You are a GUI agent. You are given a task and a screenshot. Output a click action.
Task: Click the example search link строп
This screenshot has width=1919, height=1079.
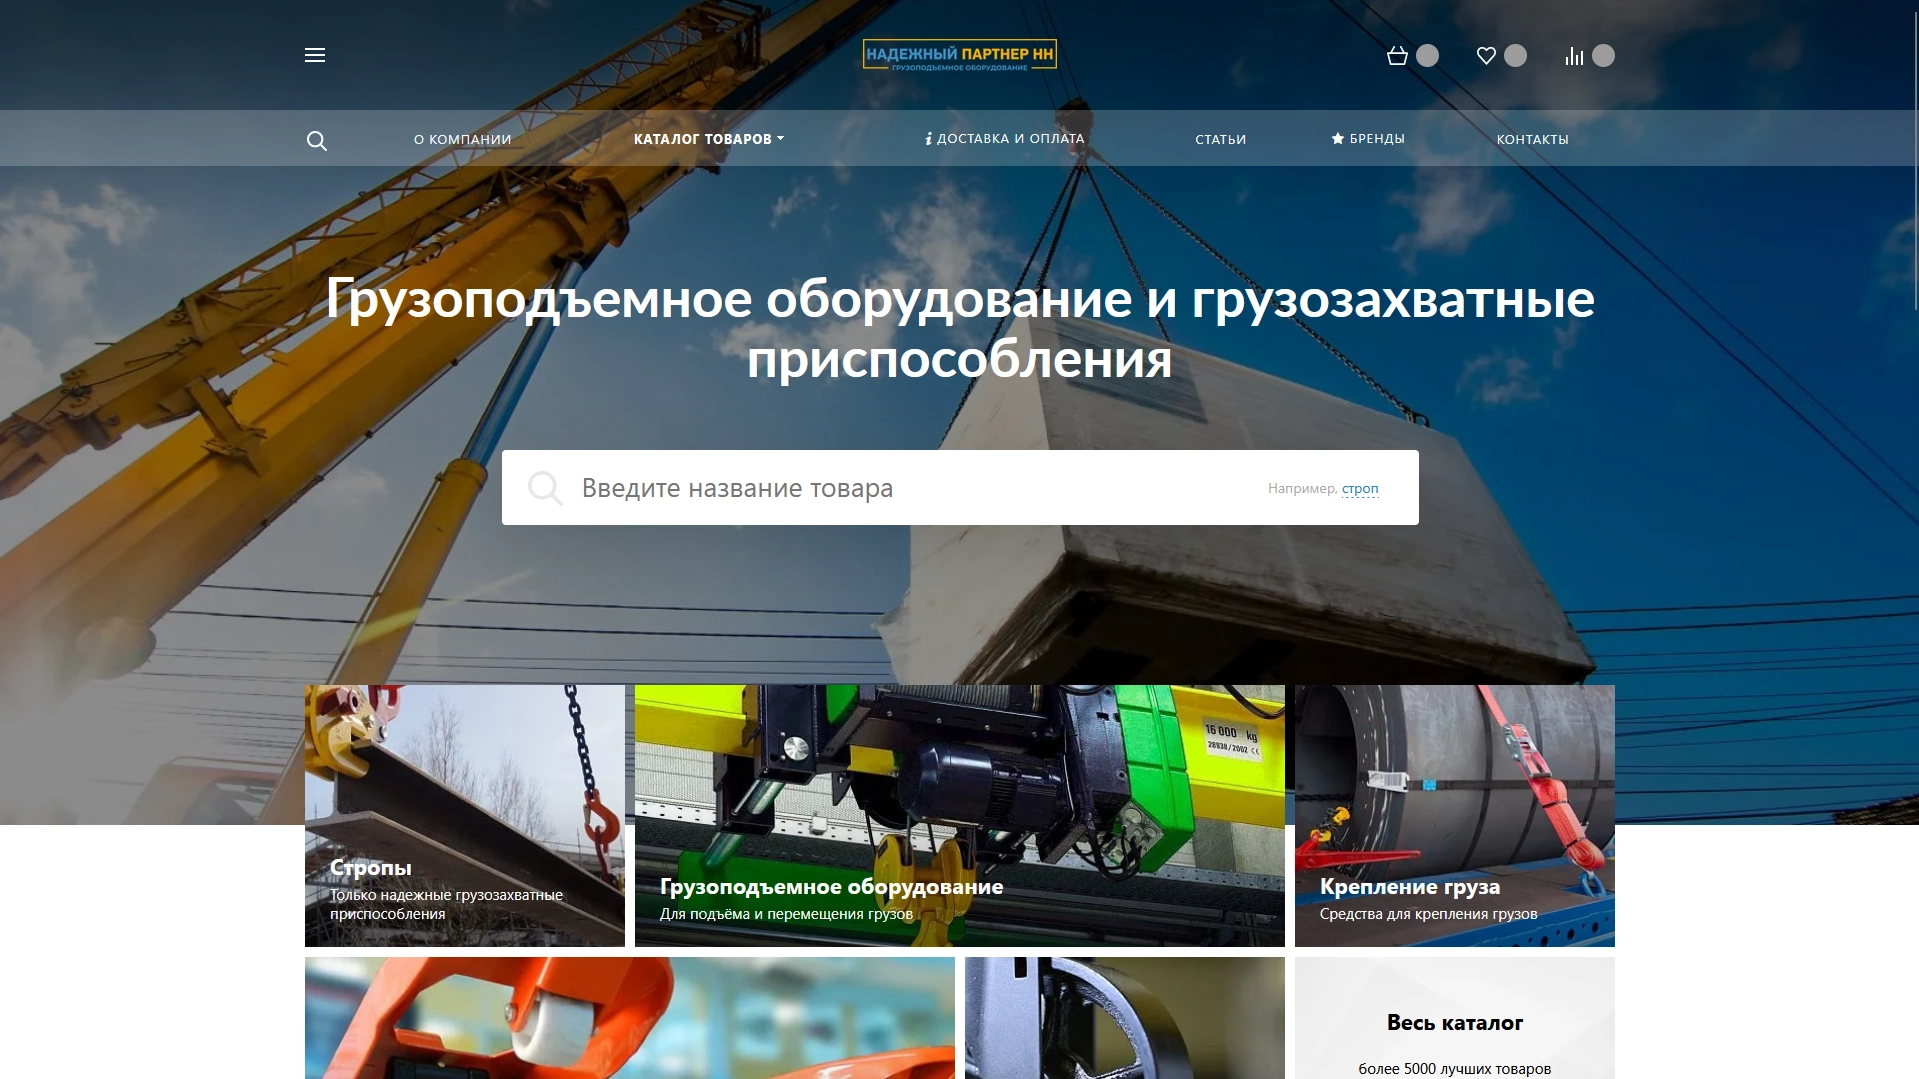(x=1360, y=489)
